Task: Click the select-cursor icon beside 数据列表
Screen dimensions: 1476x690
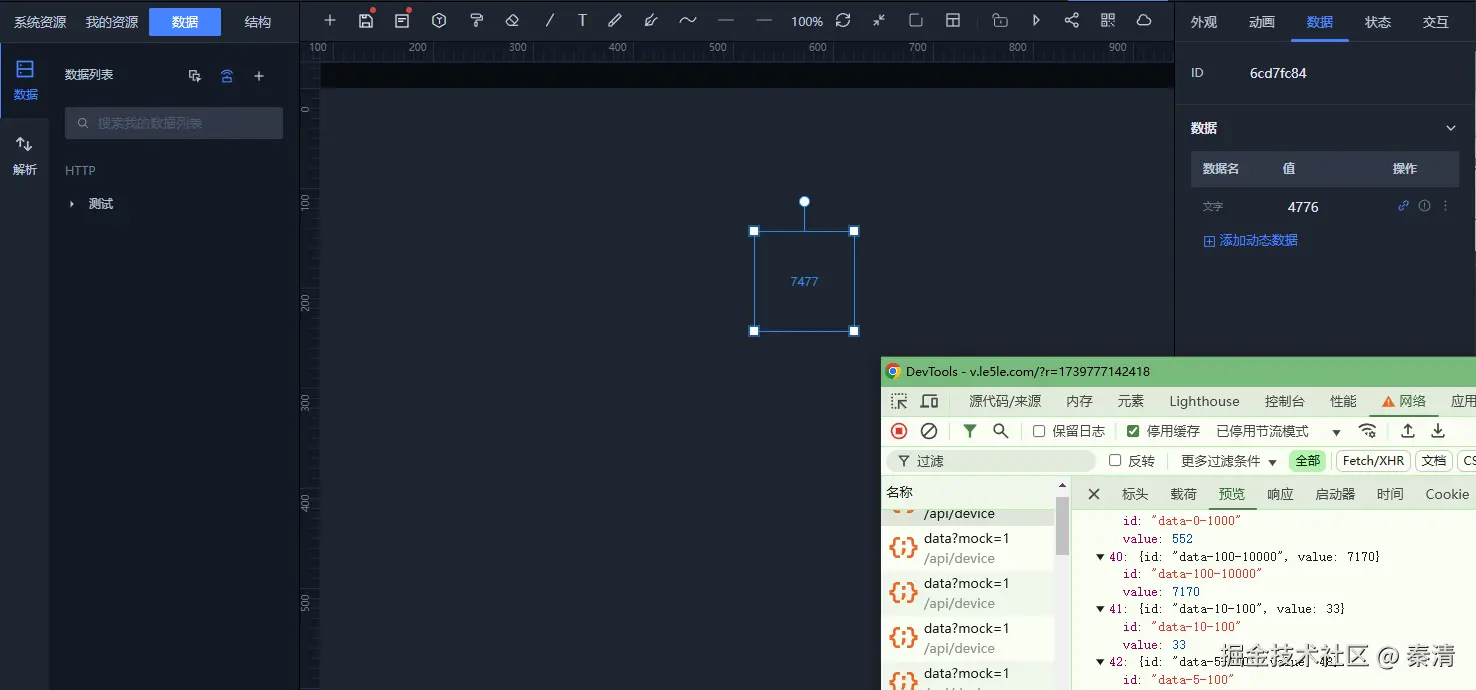Action: [195, 76]
